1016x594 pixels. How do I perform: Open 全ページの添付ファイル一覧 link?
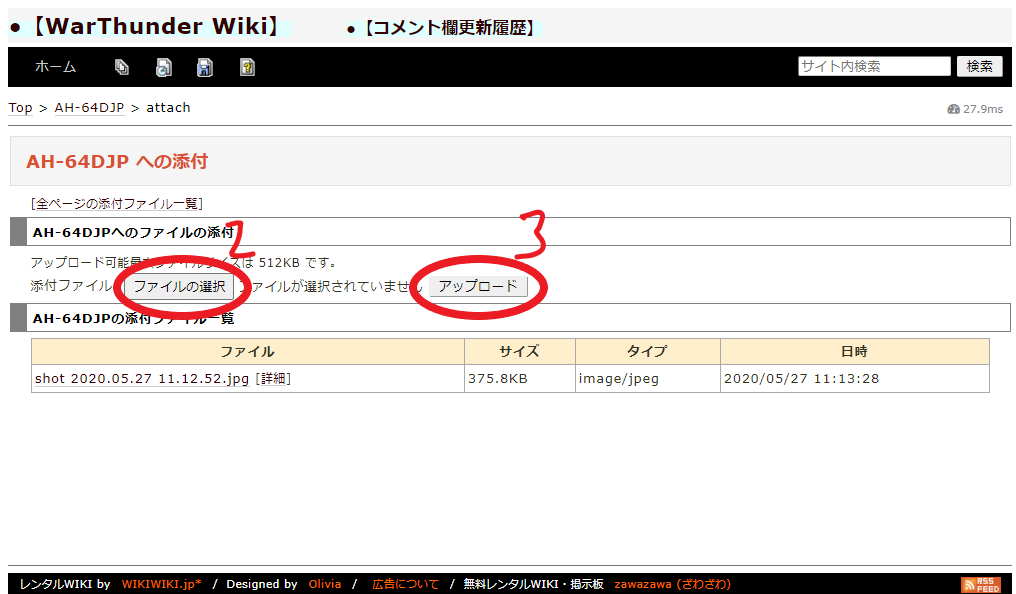pos(117,204)
